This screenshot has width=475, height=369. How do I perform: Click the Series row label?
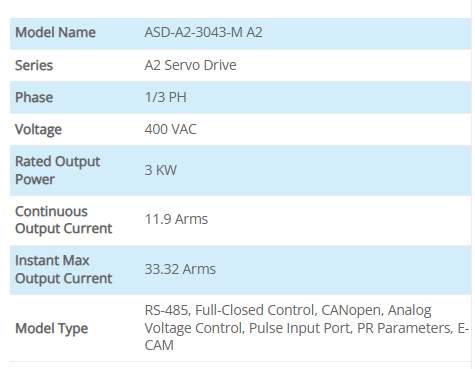[x=34, y=65]
